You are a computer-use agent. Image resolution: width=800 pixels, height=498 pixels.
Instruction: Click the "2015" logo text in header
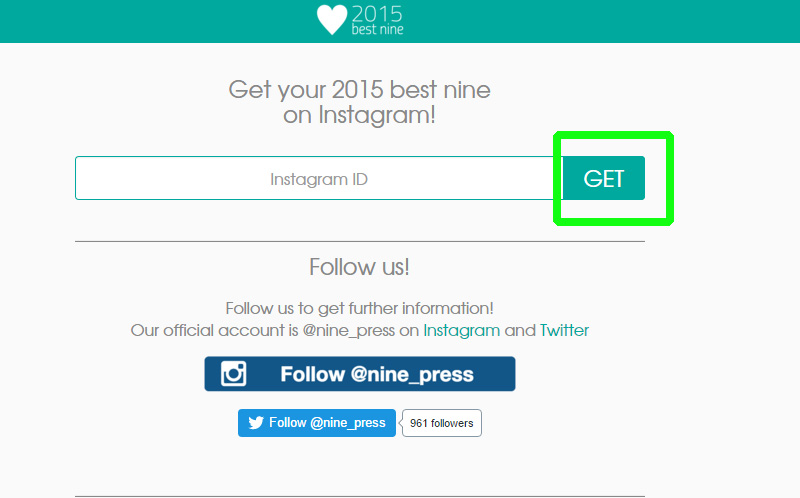click(378, 13)
